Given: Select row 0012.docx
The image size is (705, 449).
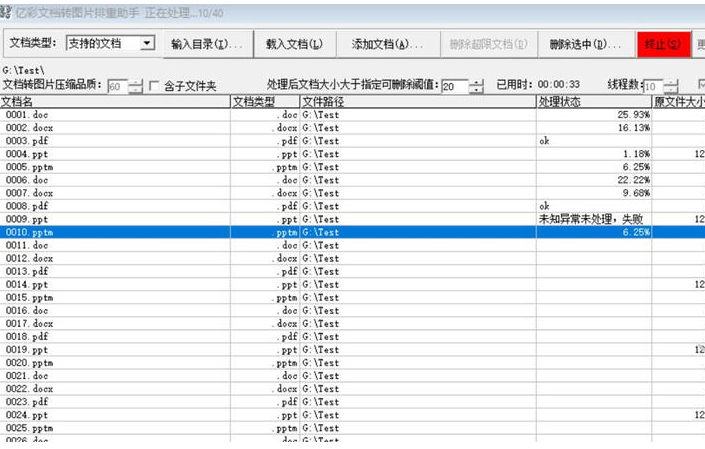Looking at the screenshot, I should (352, 258).
